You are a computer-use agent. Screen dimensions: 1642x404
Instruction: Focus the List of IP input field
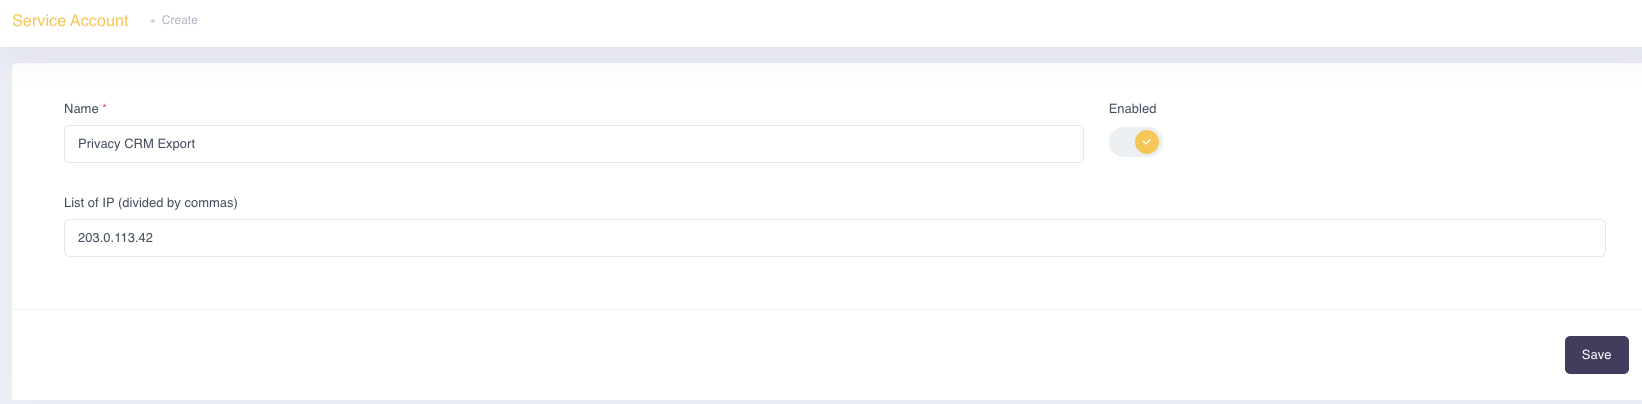point(835,238)
